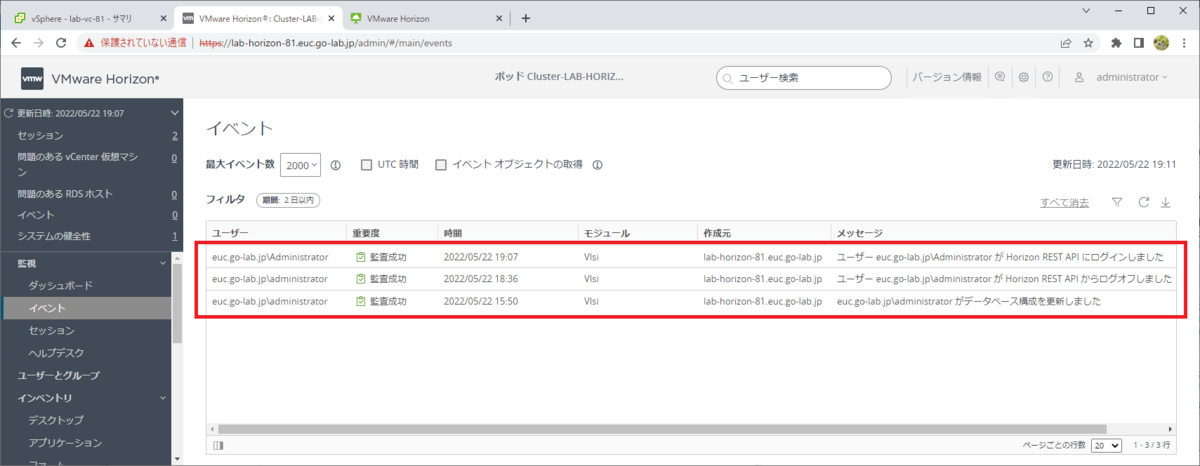The image size is (1200, 466).
Task: Click the column chooser icon below the table
Action: click(218, 445)
